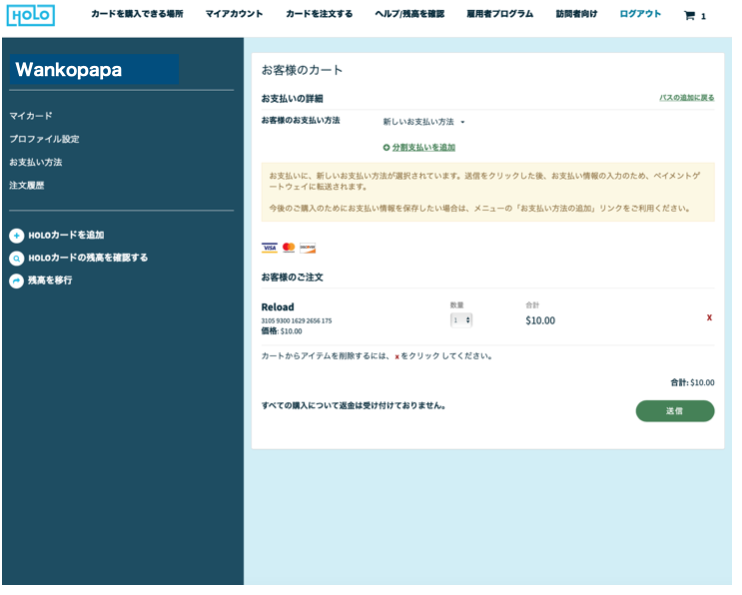The height and width of the screenshot is (595, 742).
Task: Click the ログアウト link
Action: coord(640,14)
